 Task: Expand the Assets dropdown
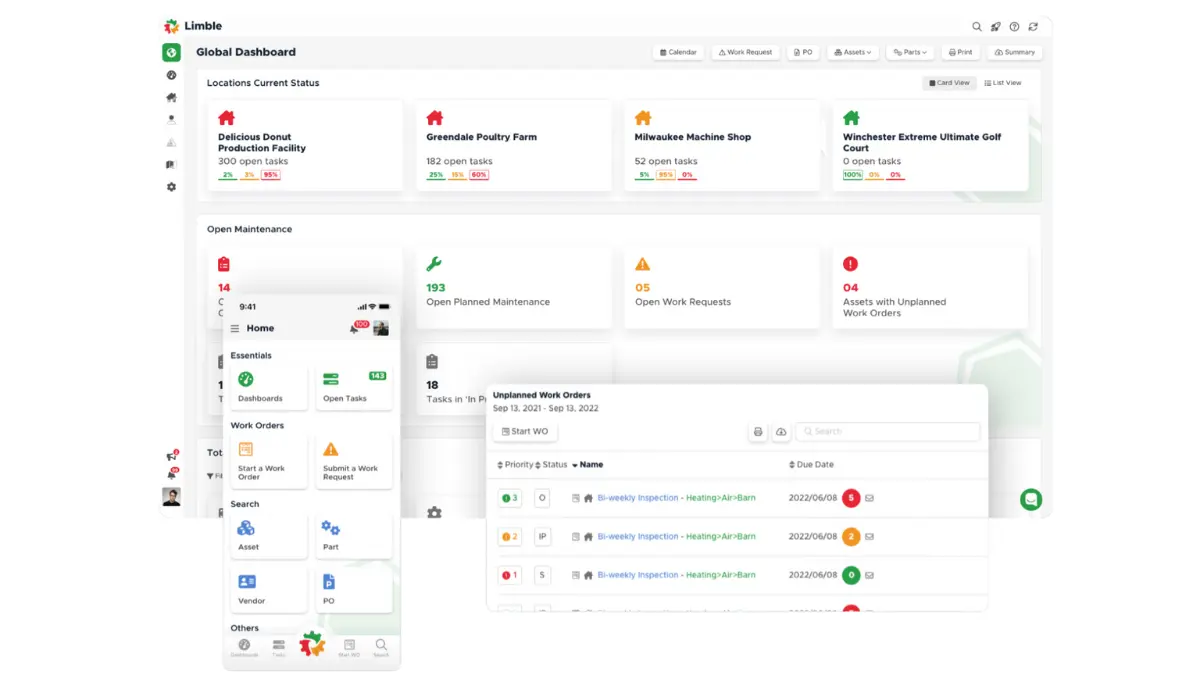click(853, 52)
